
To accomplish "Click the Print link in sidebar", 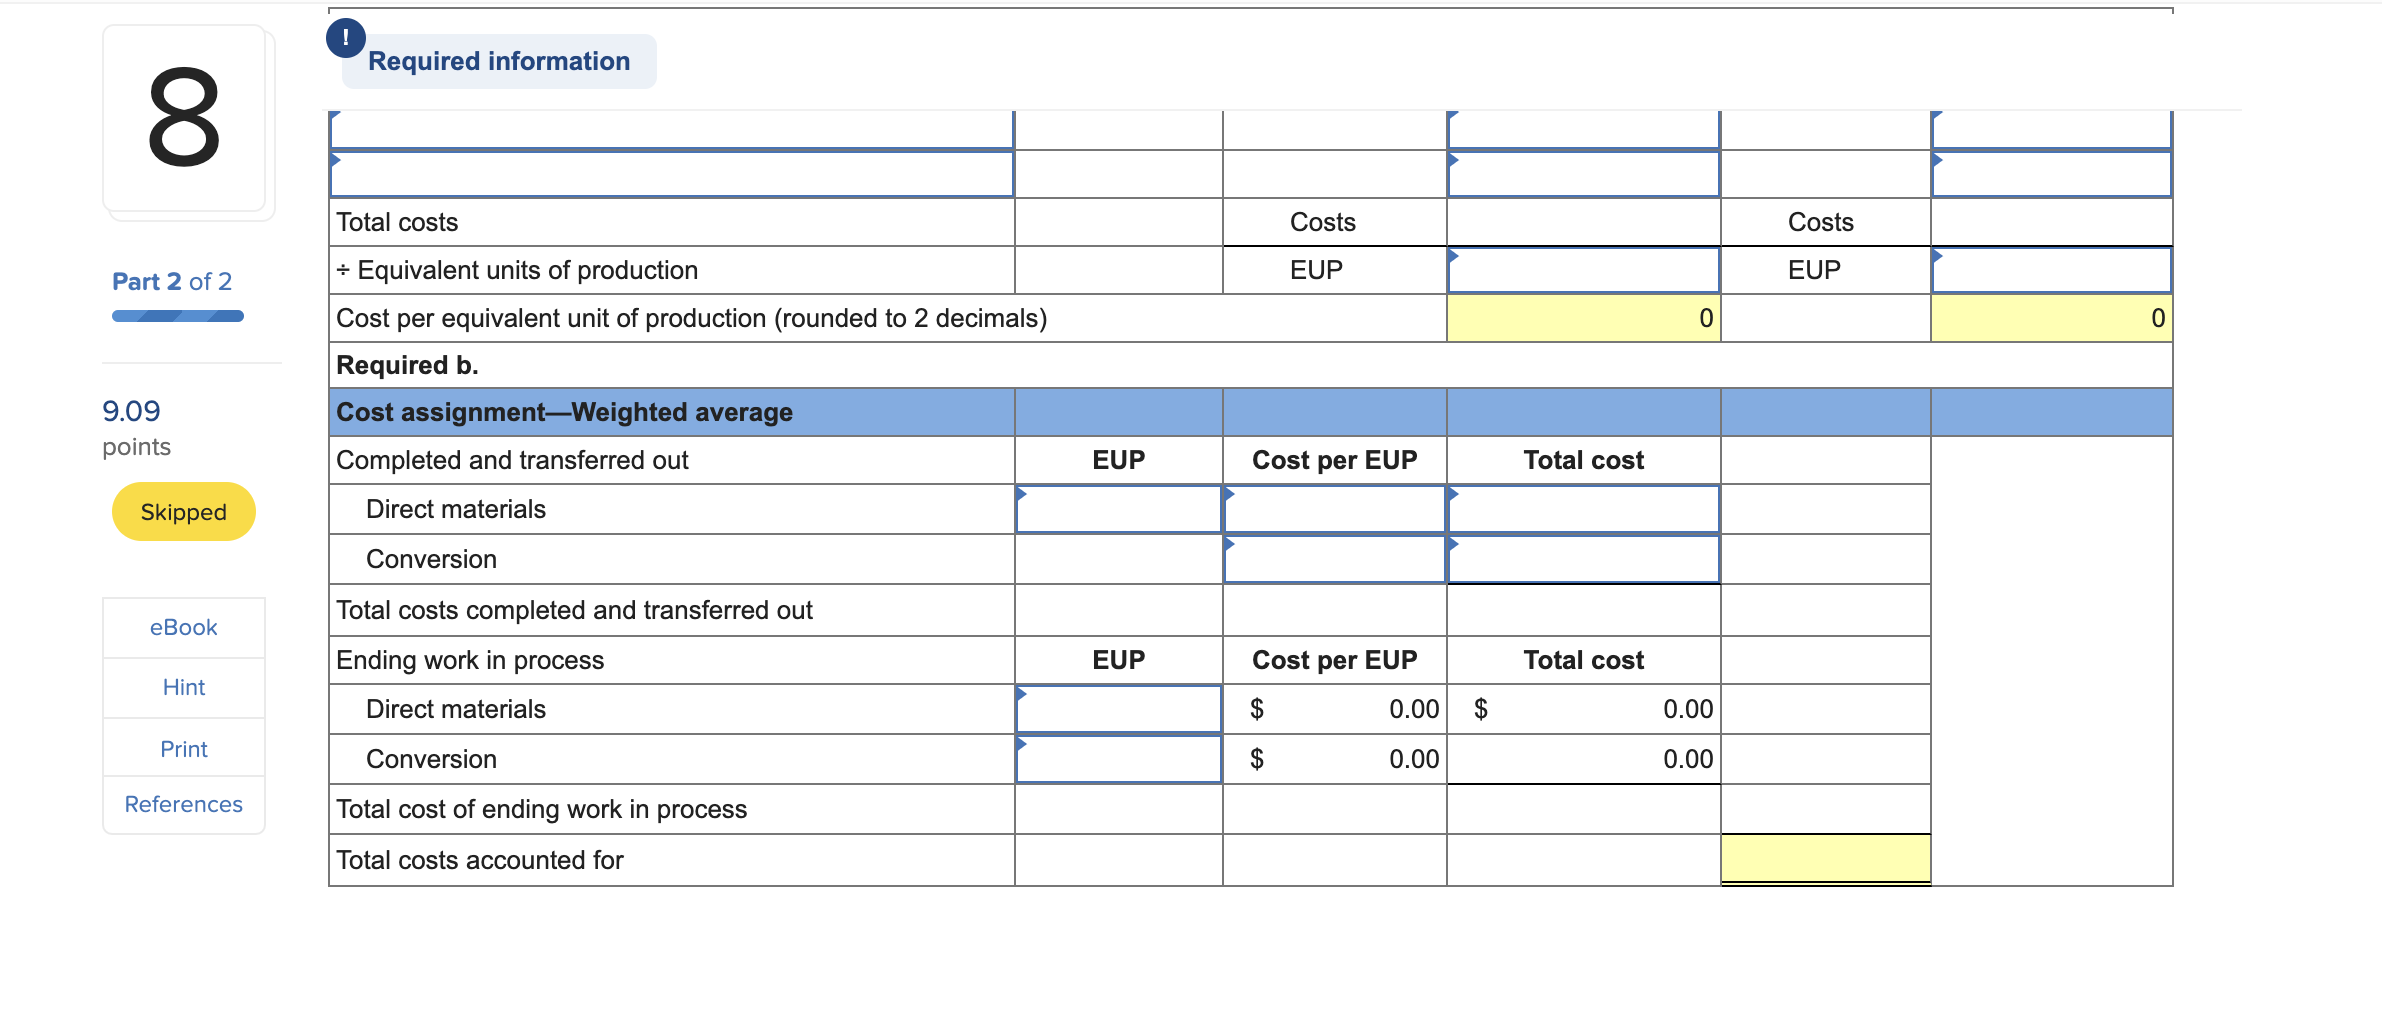I will [x=183, y=748].
